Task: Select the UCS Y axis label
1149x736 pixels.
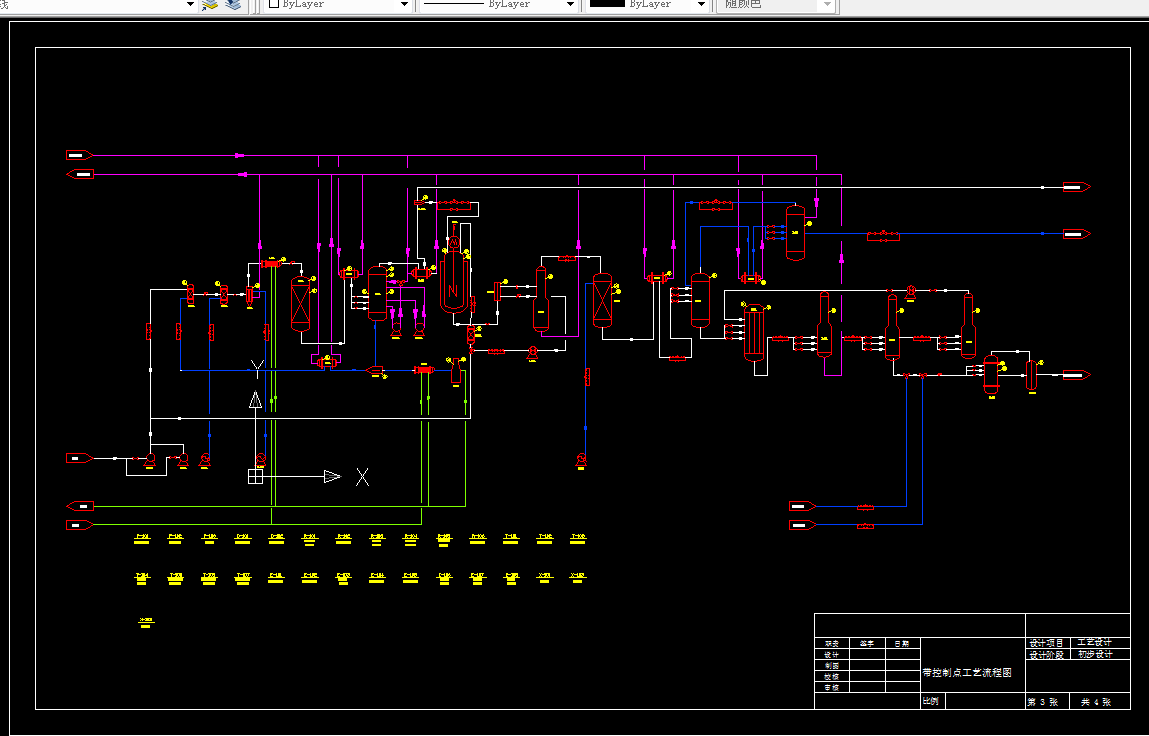Action: (x=256, y=369)
